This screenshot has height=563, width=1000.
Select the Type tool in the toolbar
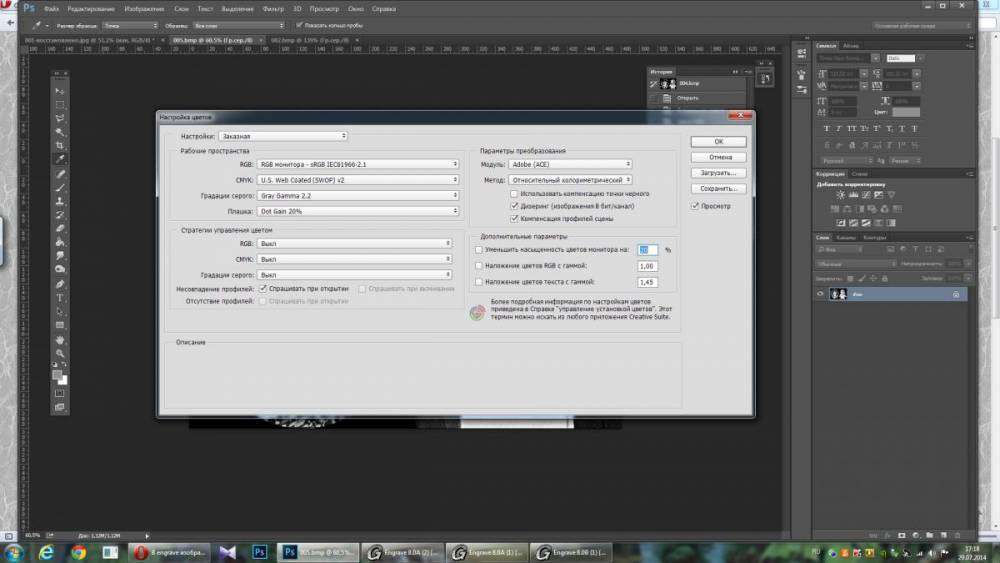(60, 298)
